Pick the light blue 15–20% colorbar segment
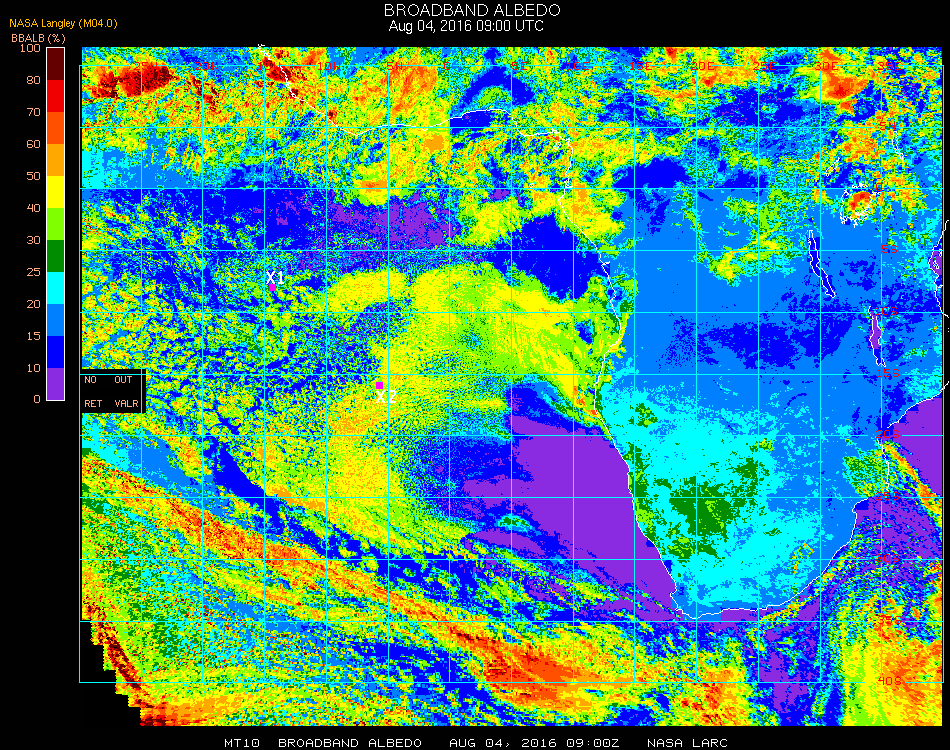Screen dimensions: 950x750 (x=56, y=320)
